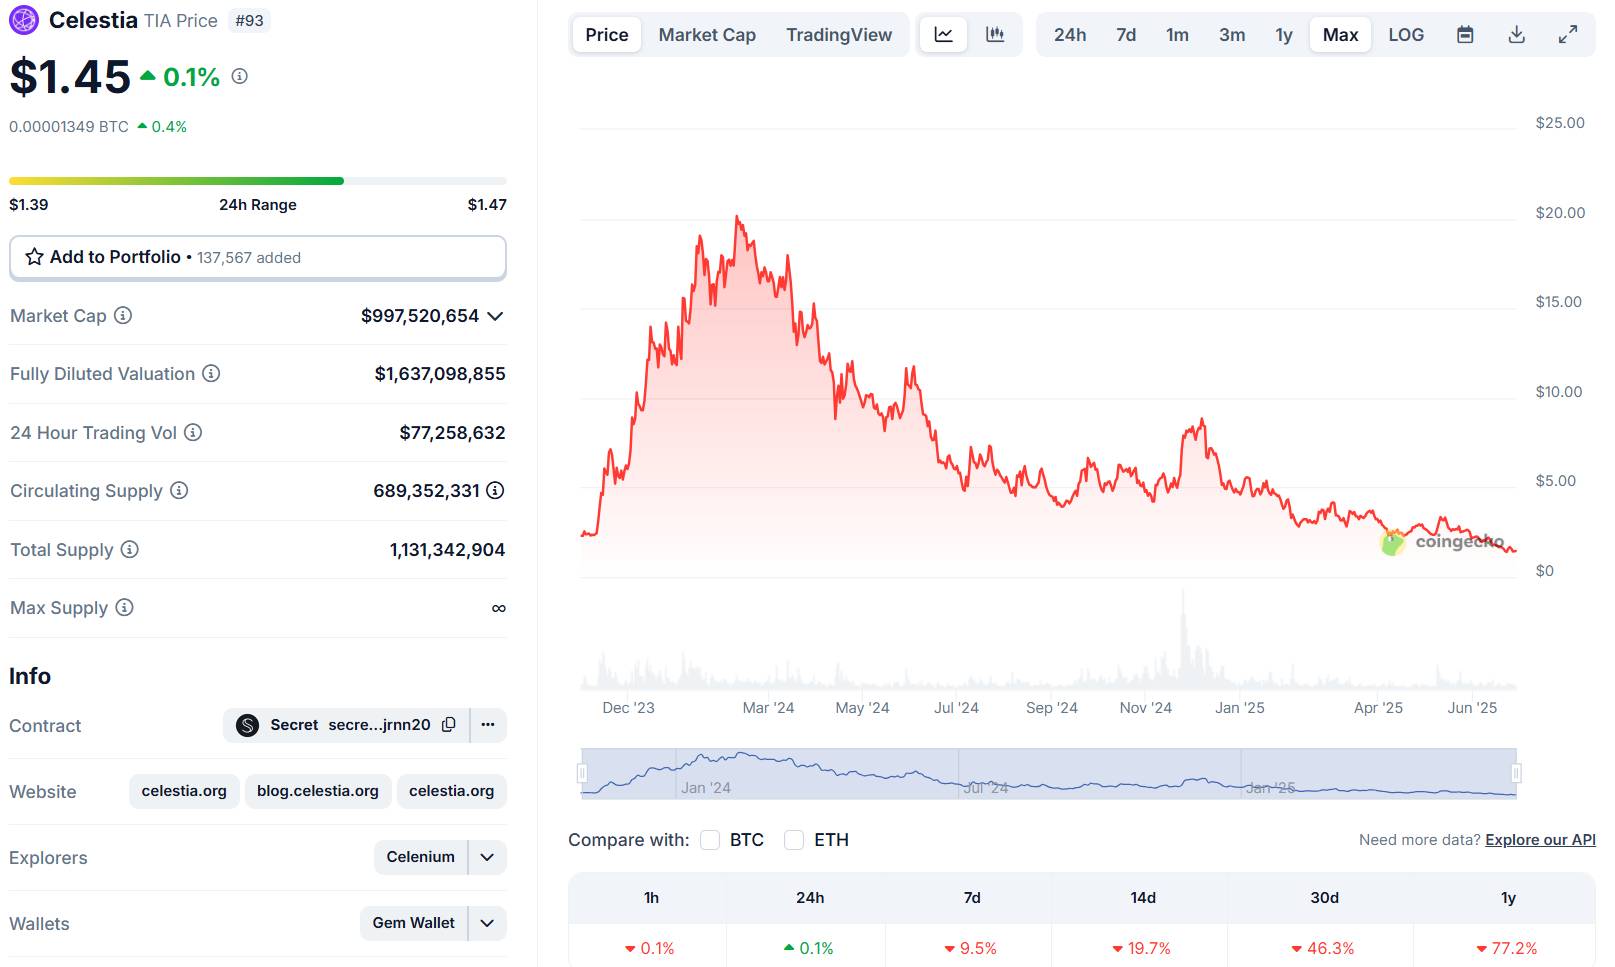Open the last celestia.org link
Viewport: 1615px width, 967px height.
[x=452, y=791]
